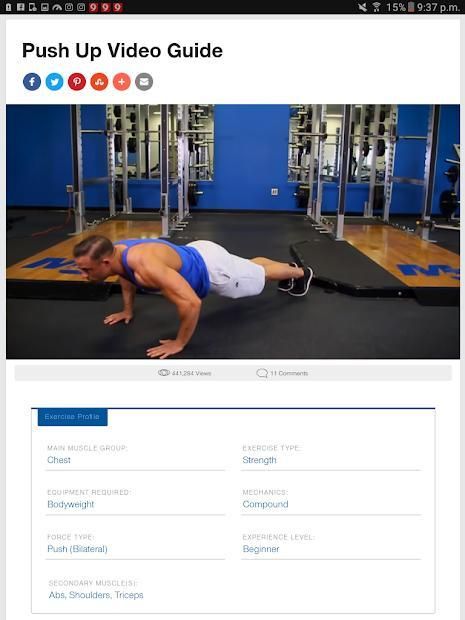
Task: Open comments via the speech bubble icon
Action: 262,373
